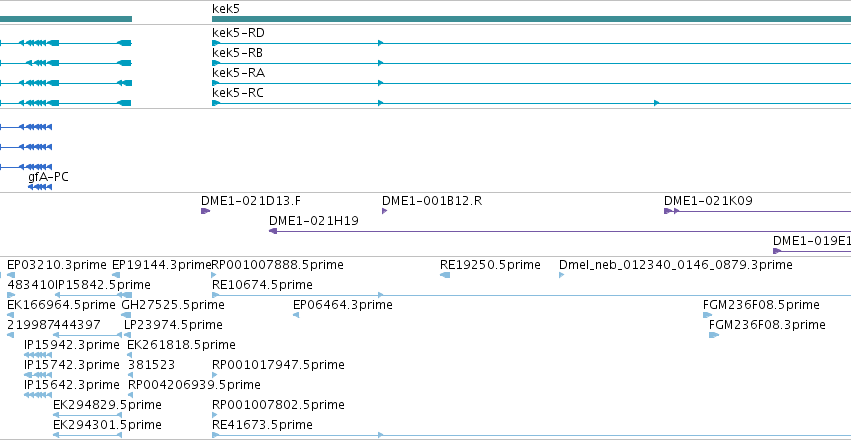Click the RP001007888.5prime label
This screenshot has height=440, width=851.
[277, 265]
